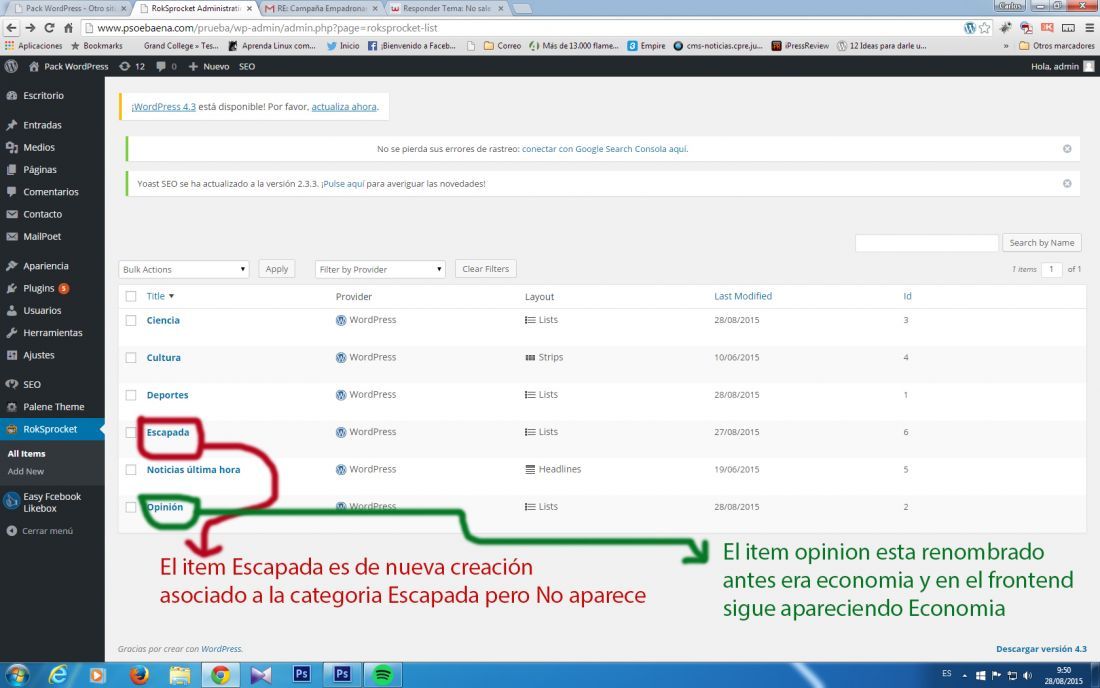The width and height of the screenshot is (1100, 688).
Task: Switch to the Responder Tema browser tab
Action: point(446,8)
